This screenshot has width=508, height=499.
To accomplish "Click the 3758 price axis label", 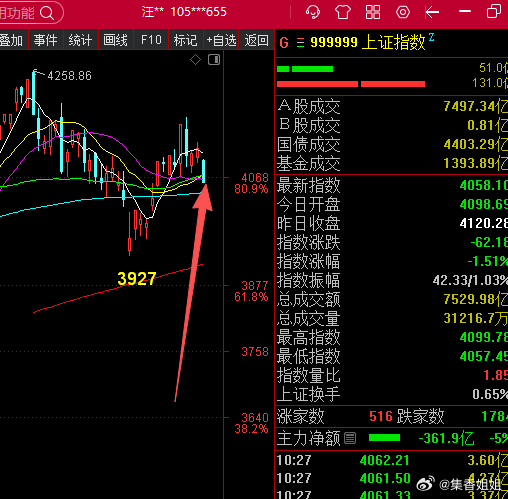I will (255, 352).
